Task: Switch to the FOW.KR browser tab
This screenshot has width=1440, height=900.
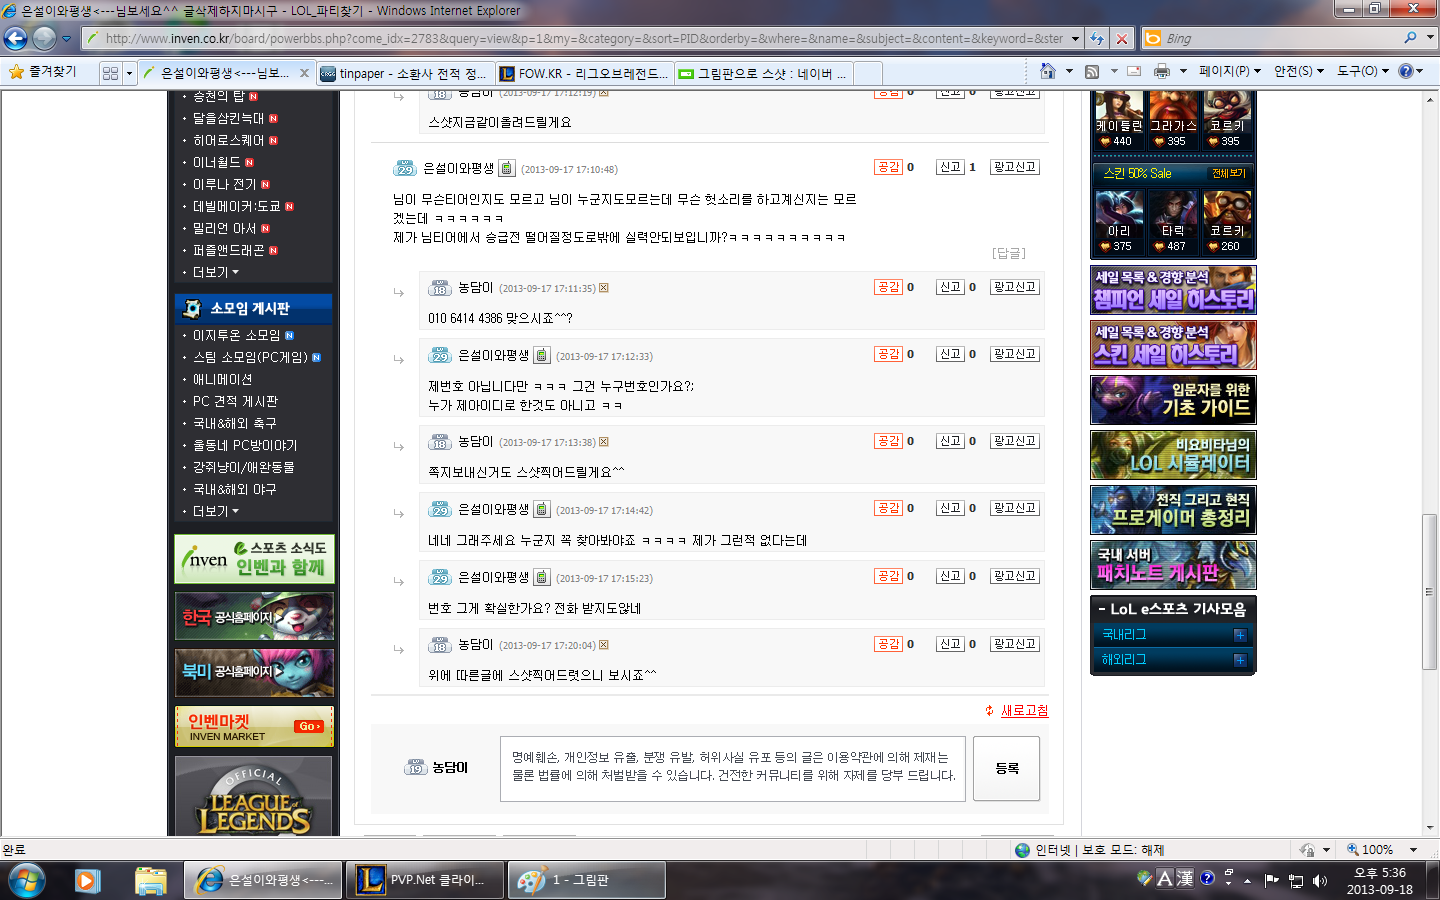Action: (583, 73)
